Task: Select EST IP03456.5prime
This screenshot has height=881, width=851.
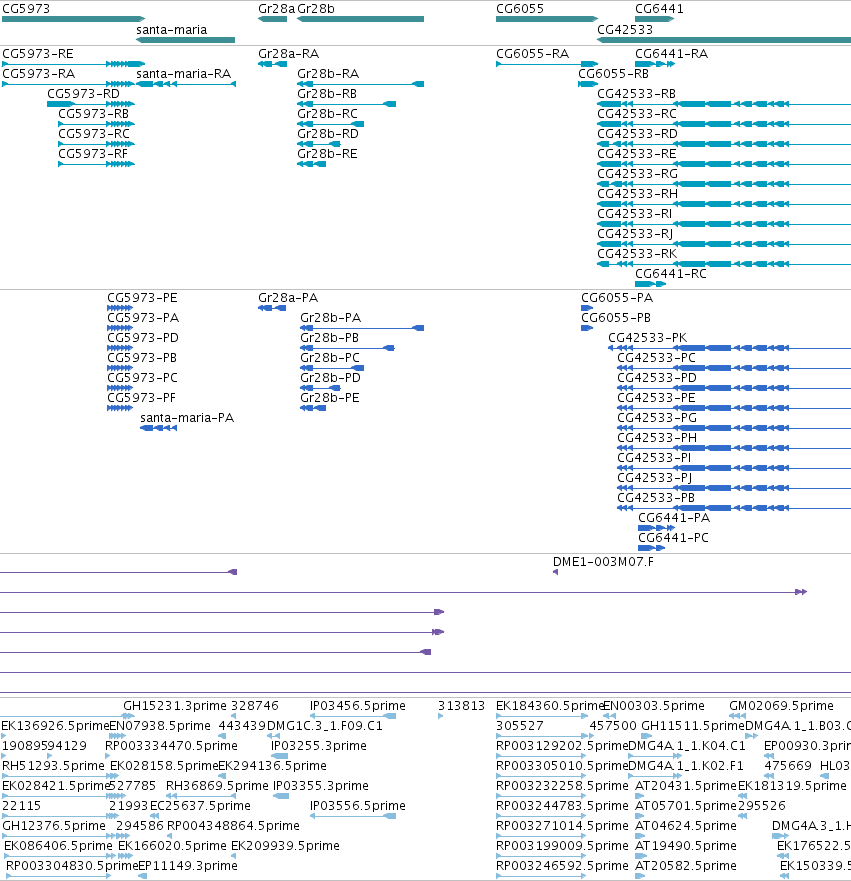Action: tap(353, 716)
